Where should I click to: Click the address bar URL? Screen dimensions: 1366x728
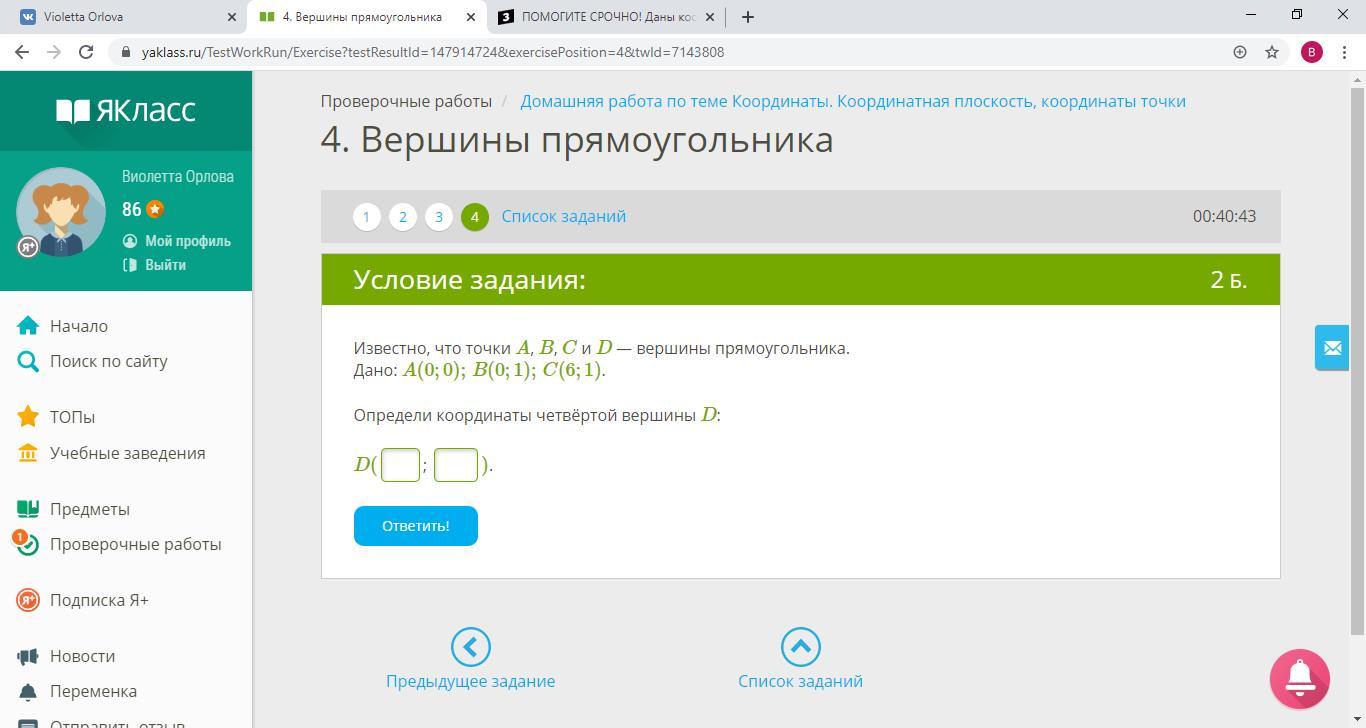[x=433, y=52]
